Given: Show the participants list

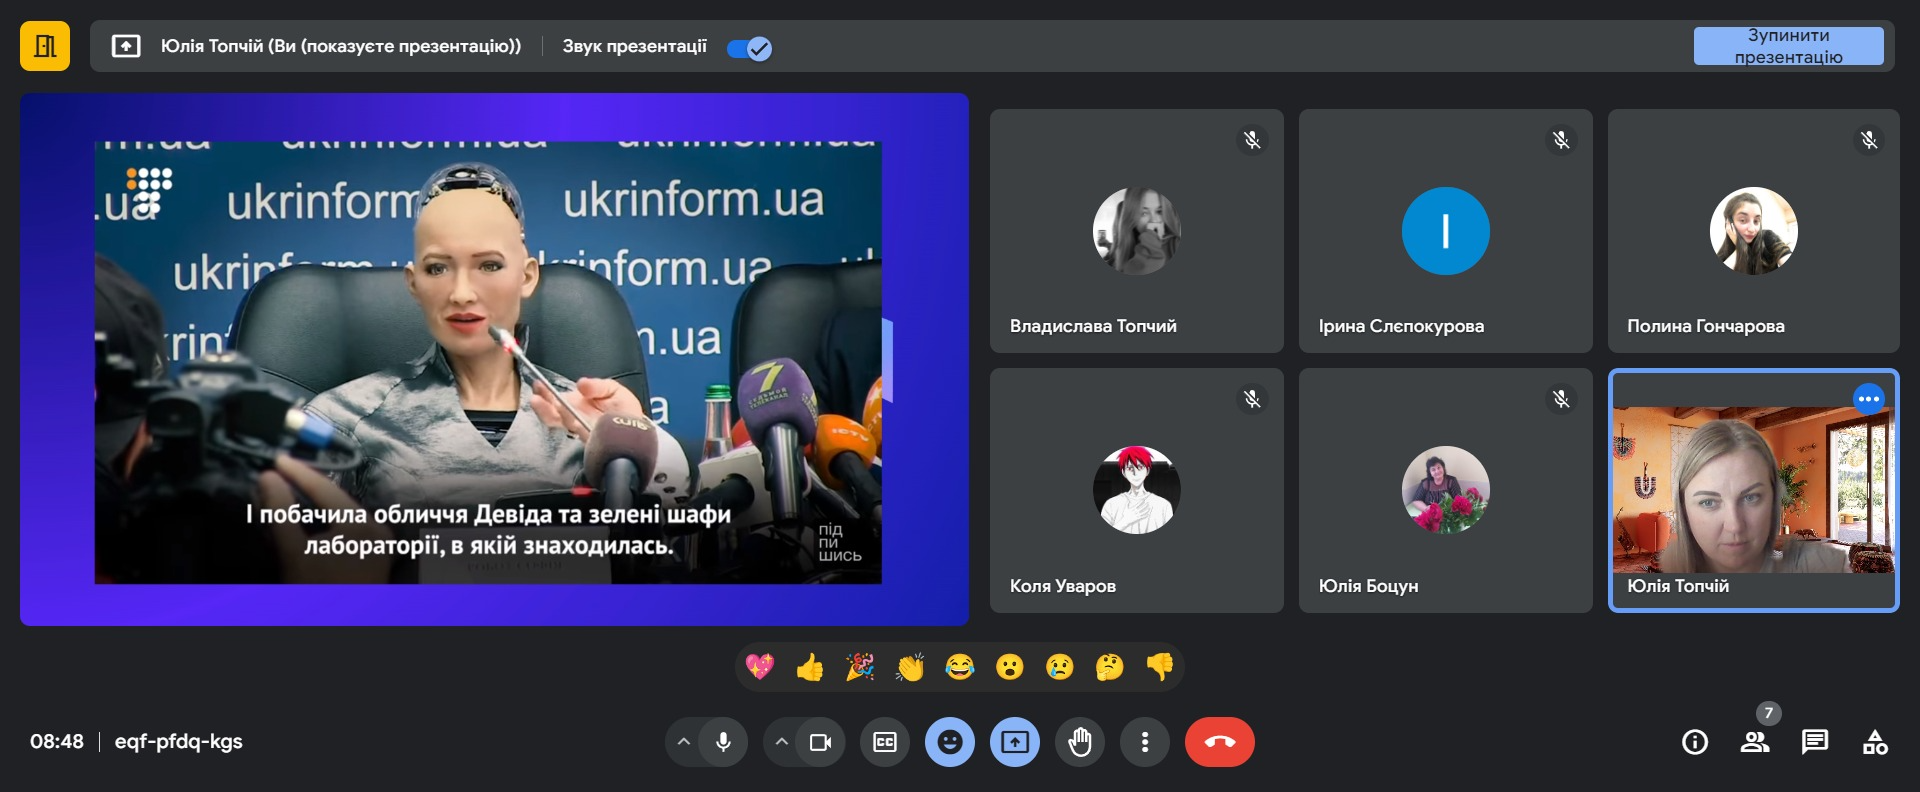Looking at the screenshot, I should [x=1754, y=742].
